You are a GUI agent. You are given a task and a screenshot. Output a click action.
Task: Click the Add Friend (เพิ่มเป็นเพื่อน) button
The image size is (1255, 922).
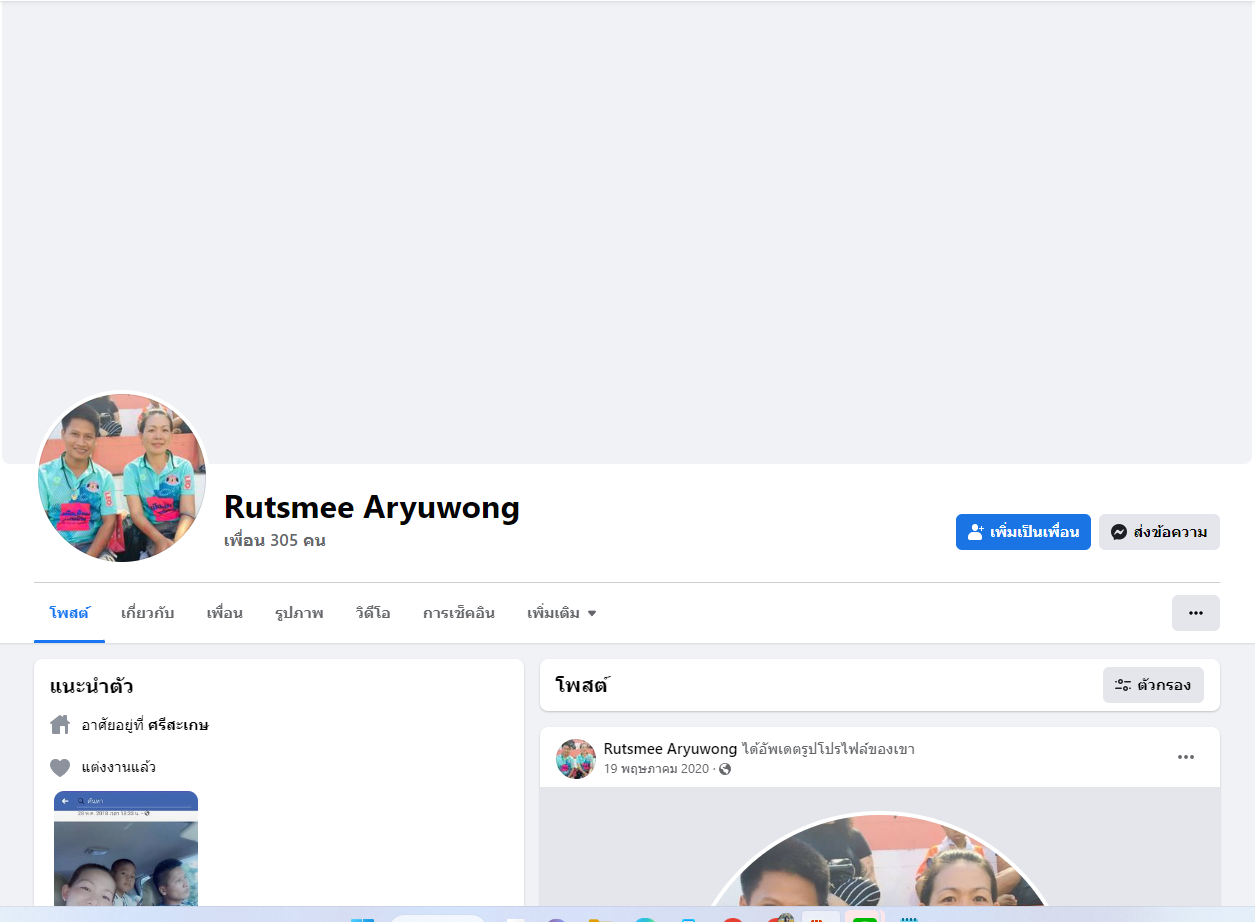[1023, 532]
